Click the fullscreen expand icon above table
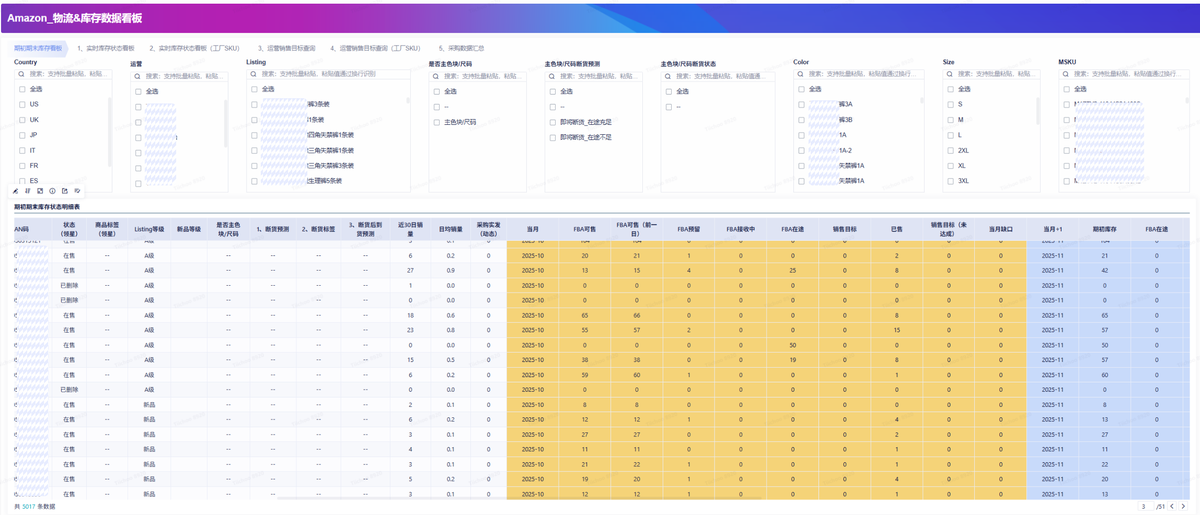This screenshot has width=1200, height=515. click(x=40, y=190)
